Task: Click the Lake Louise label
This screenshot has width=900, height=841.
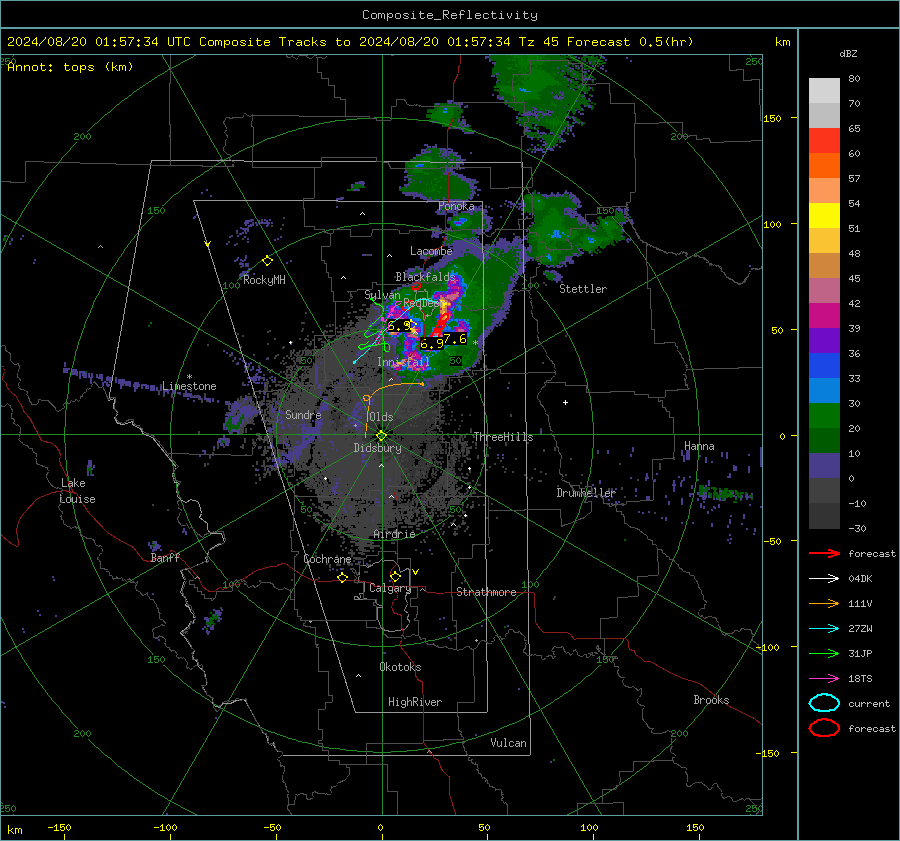Action: point(77,491)
